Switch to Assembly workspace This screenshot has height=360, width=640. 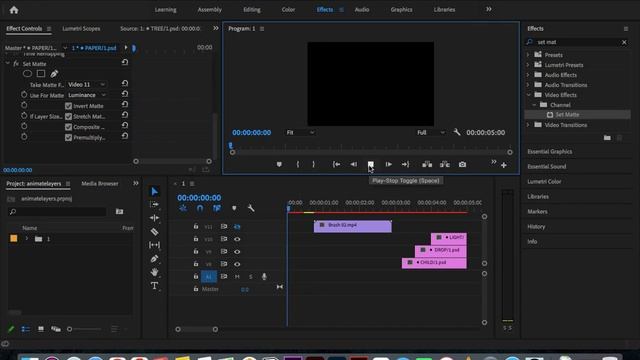209,9
